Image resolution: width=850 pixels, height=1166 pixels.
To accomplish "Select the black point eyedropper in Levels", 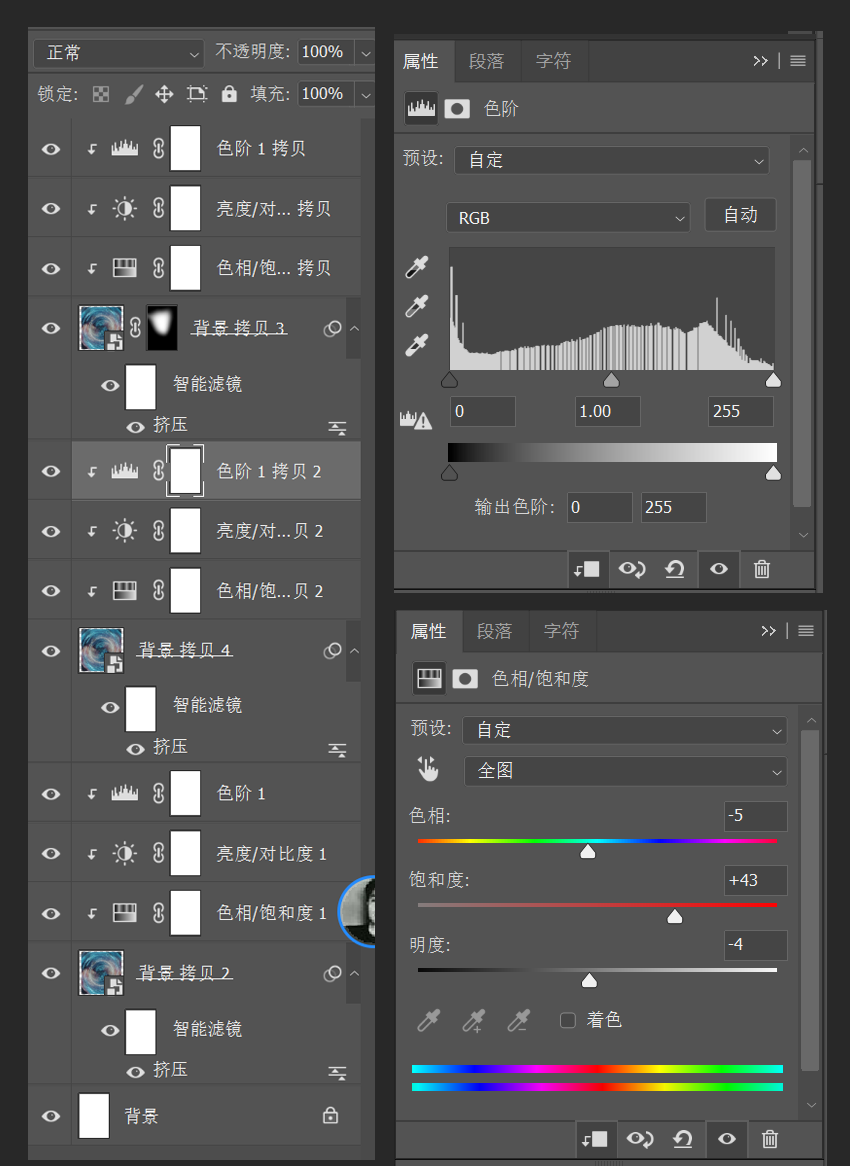I will point(416,267).
